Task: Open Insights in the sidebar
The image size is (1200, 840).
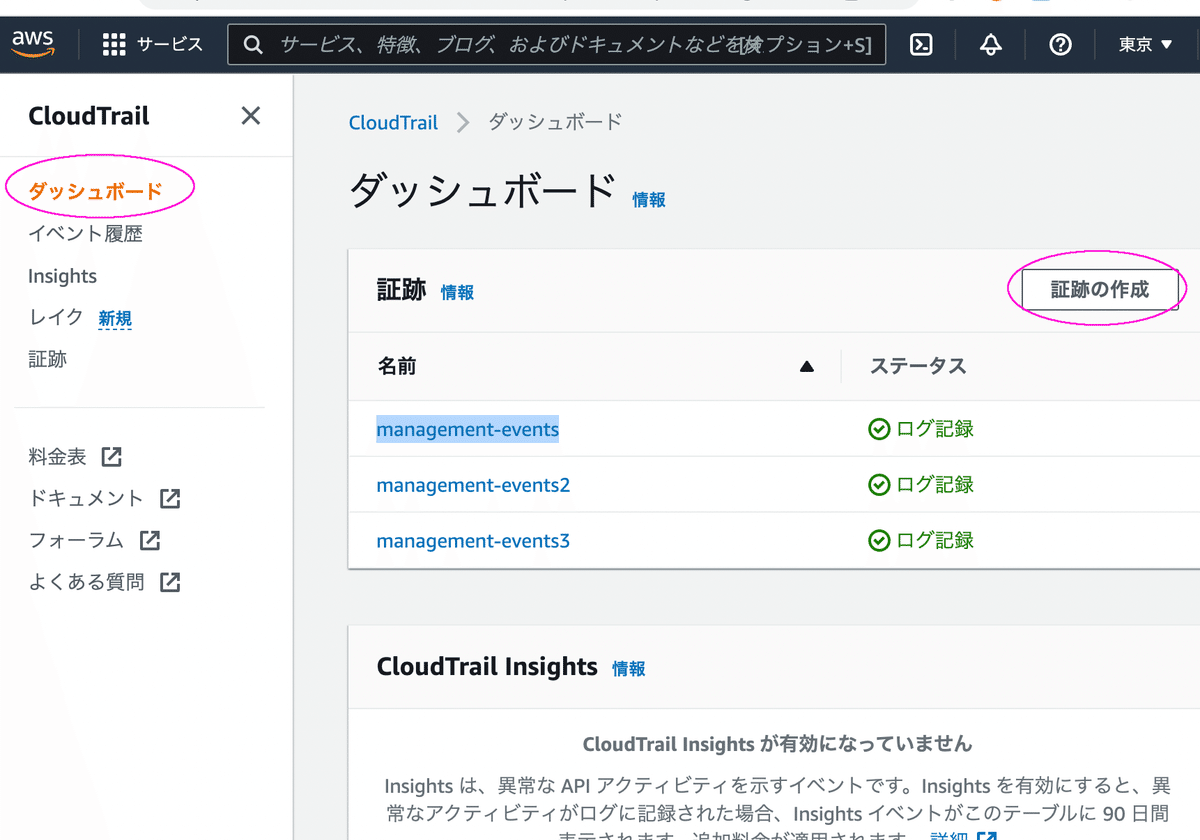Action: [62, 276]
